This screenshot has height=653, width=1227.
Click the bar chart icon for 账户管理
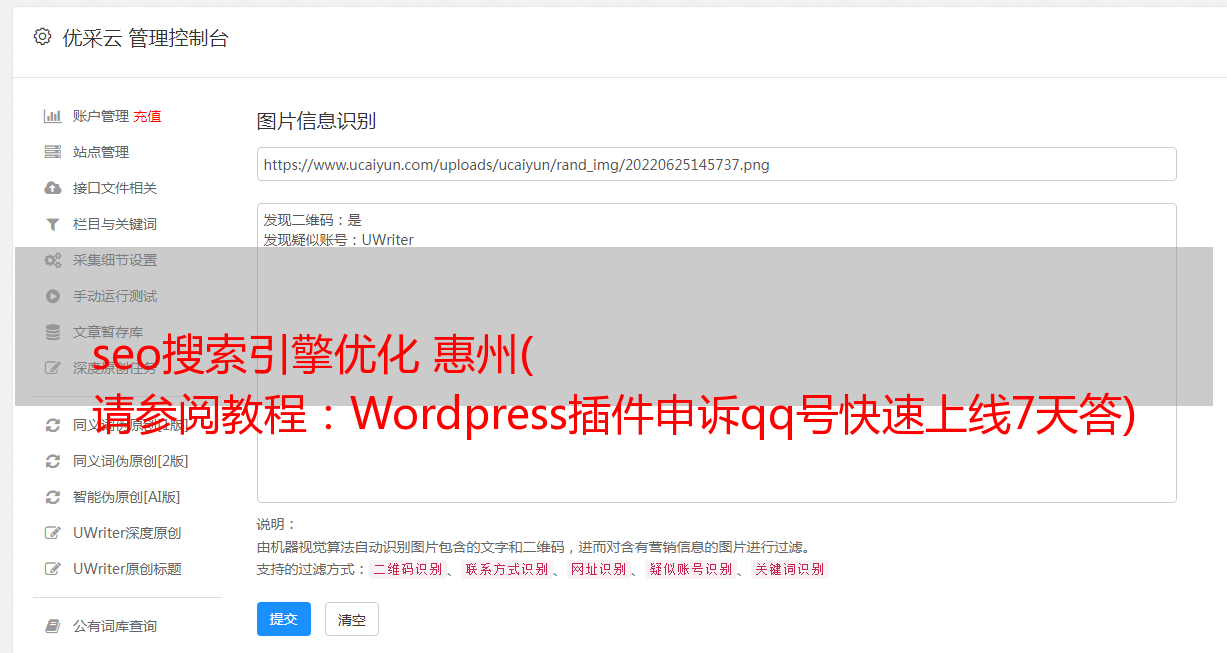coord(53,116)
